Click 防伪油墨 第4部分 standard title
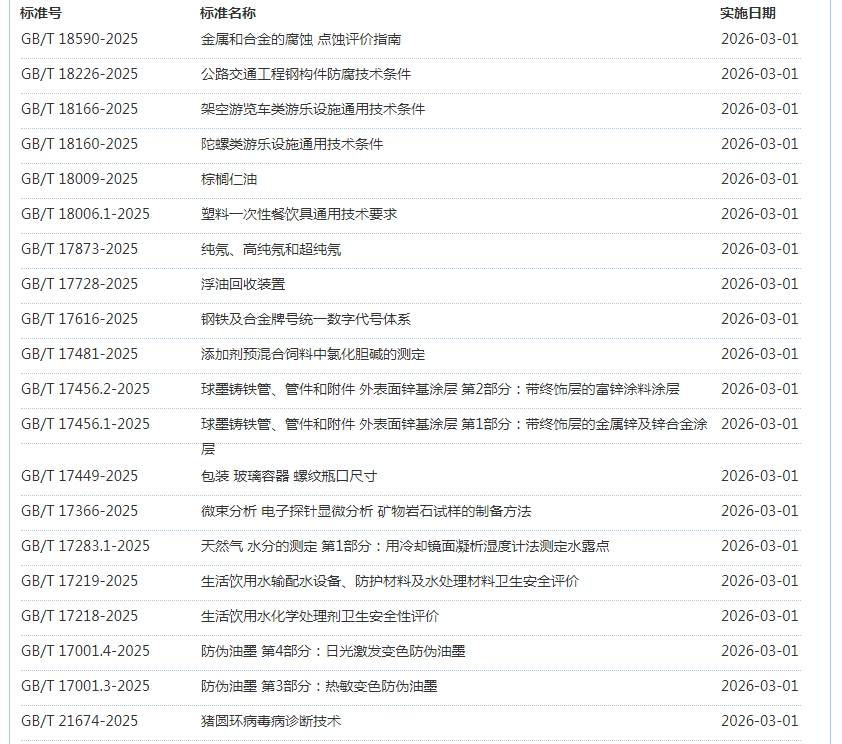Image resolution: width=842 pixels, height=744 pixels. [332, 651]
